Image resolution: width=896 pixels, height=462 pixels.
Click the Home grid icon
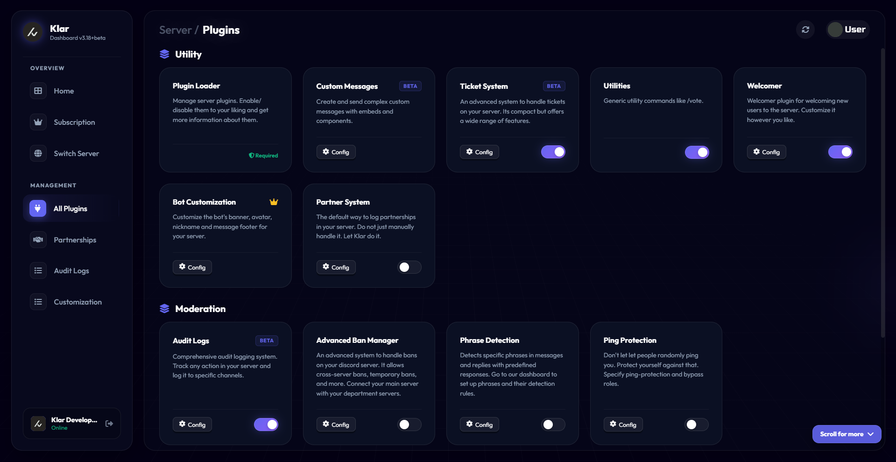coord(38,91)
